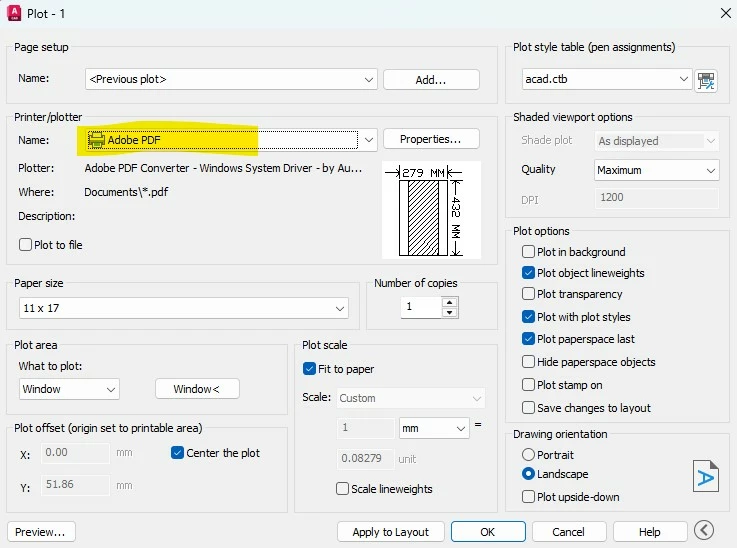
Task: Click the scale value field showing 1
Action: coord(366,428)
